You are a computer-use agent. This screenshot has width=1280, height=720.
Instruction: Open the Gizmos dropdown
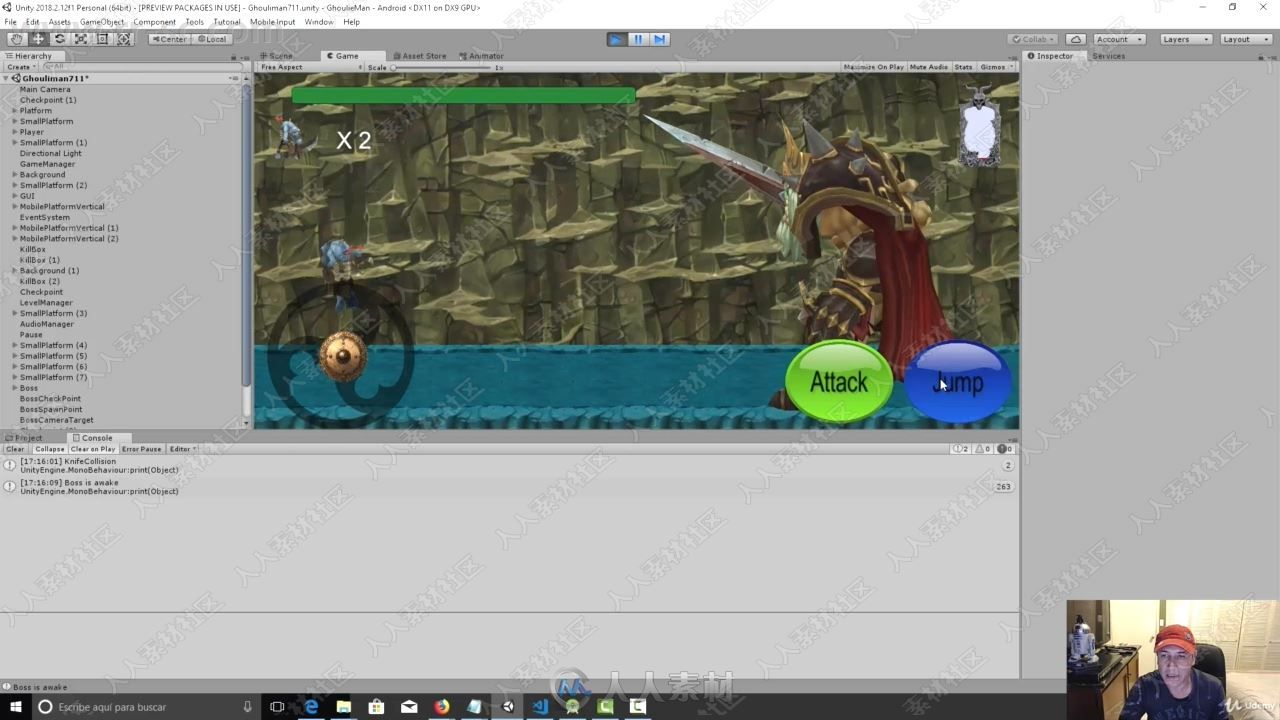996,67
